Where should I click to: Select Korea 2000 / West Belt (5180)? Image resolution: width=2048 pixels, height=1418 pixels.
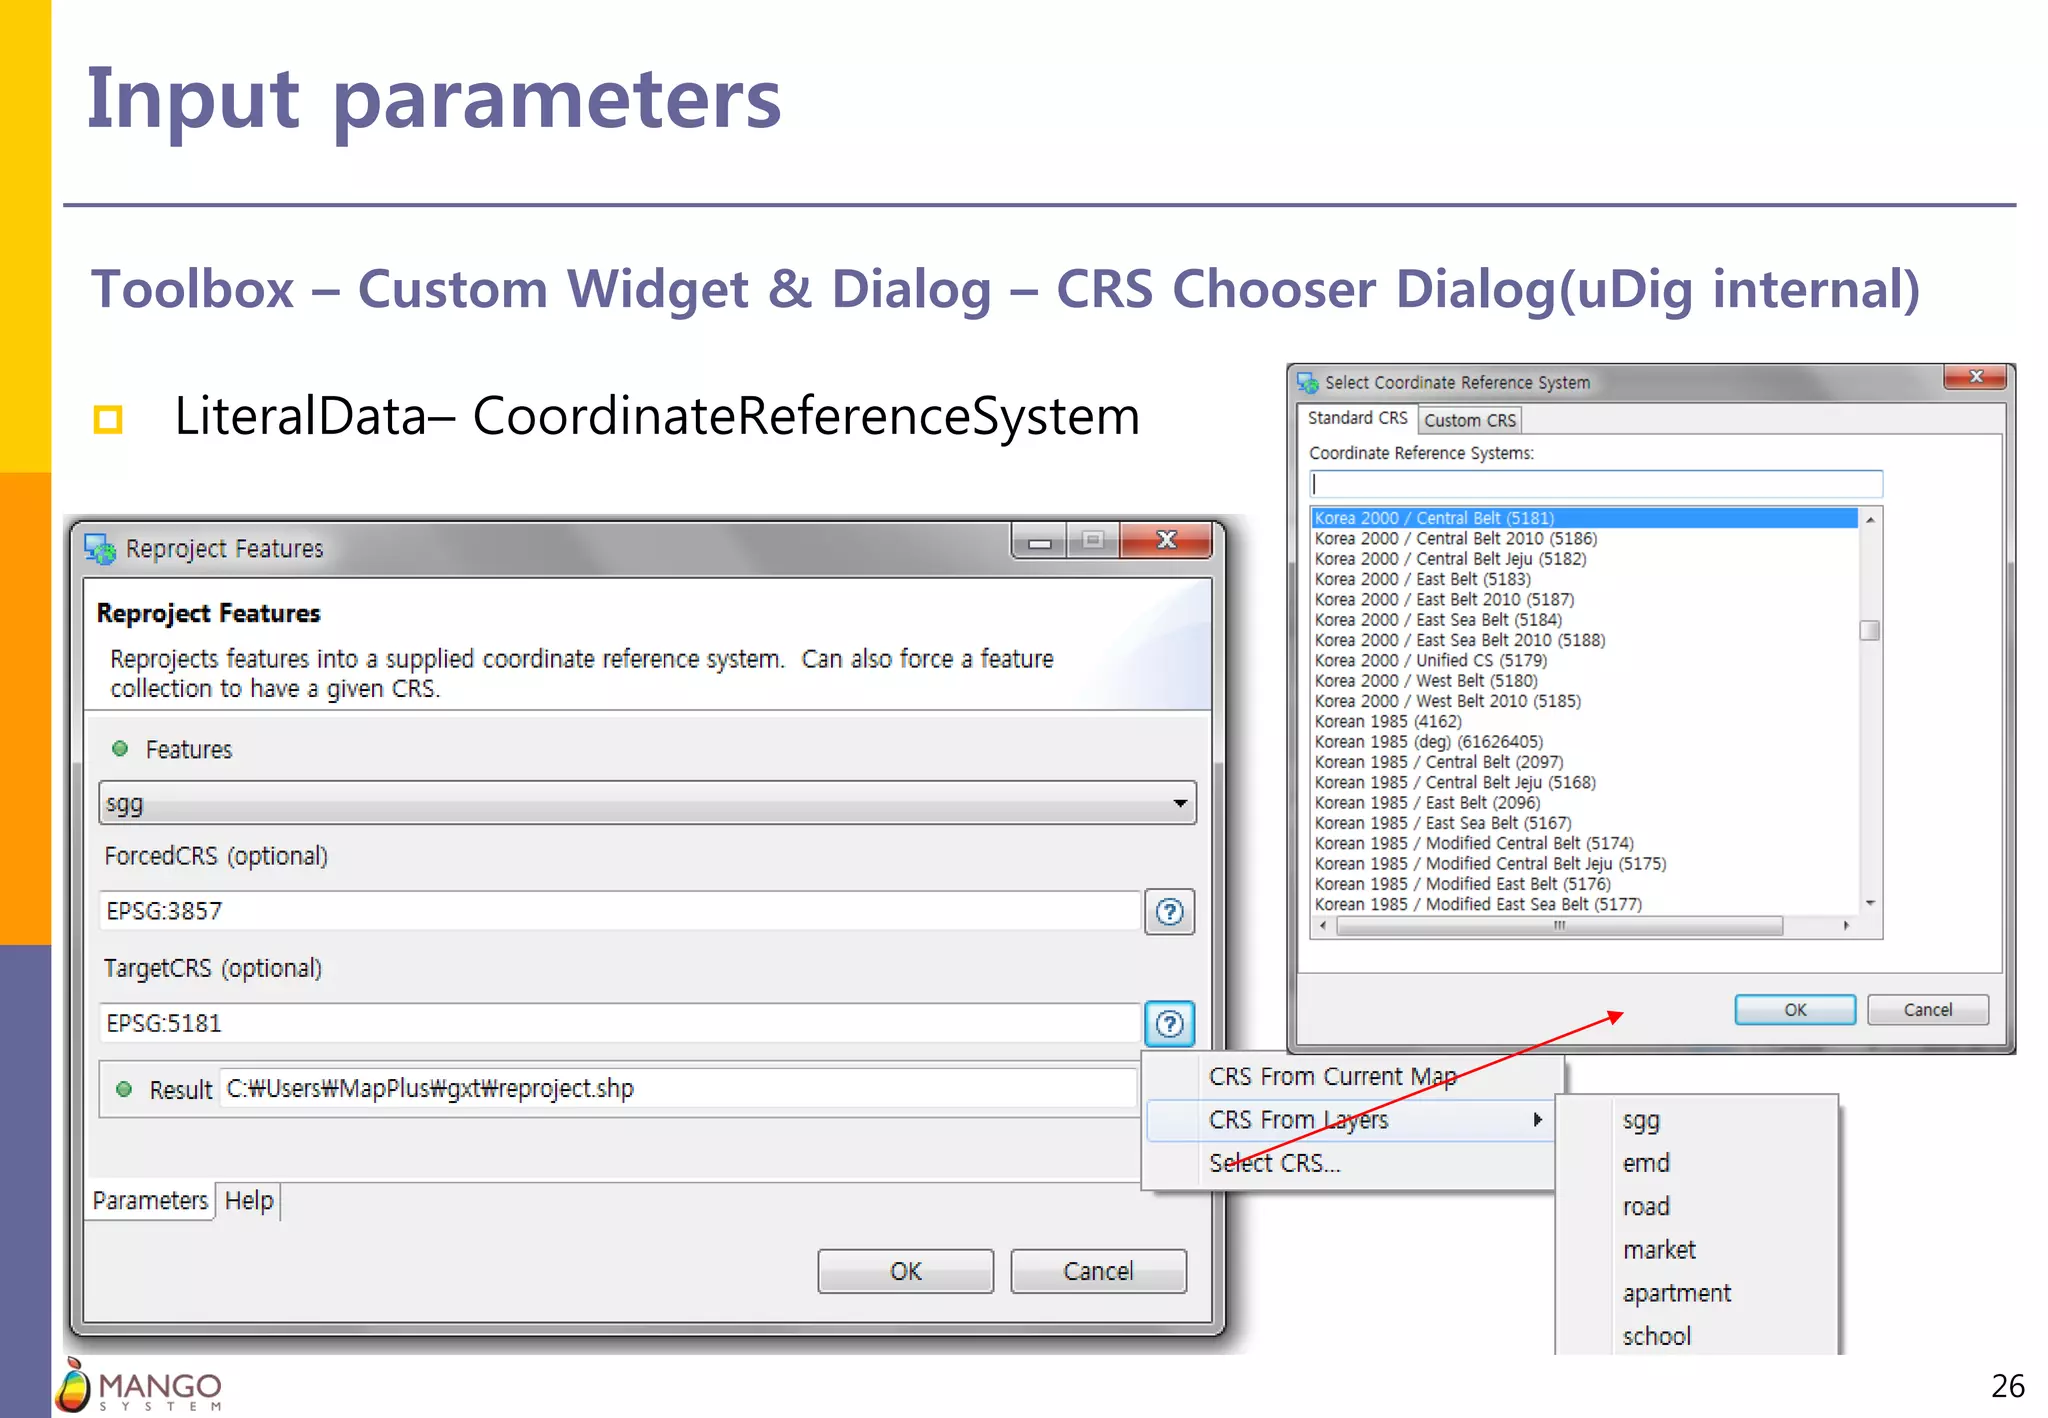(1425, 681)
